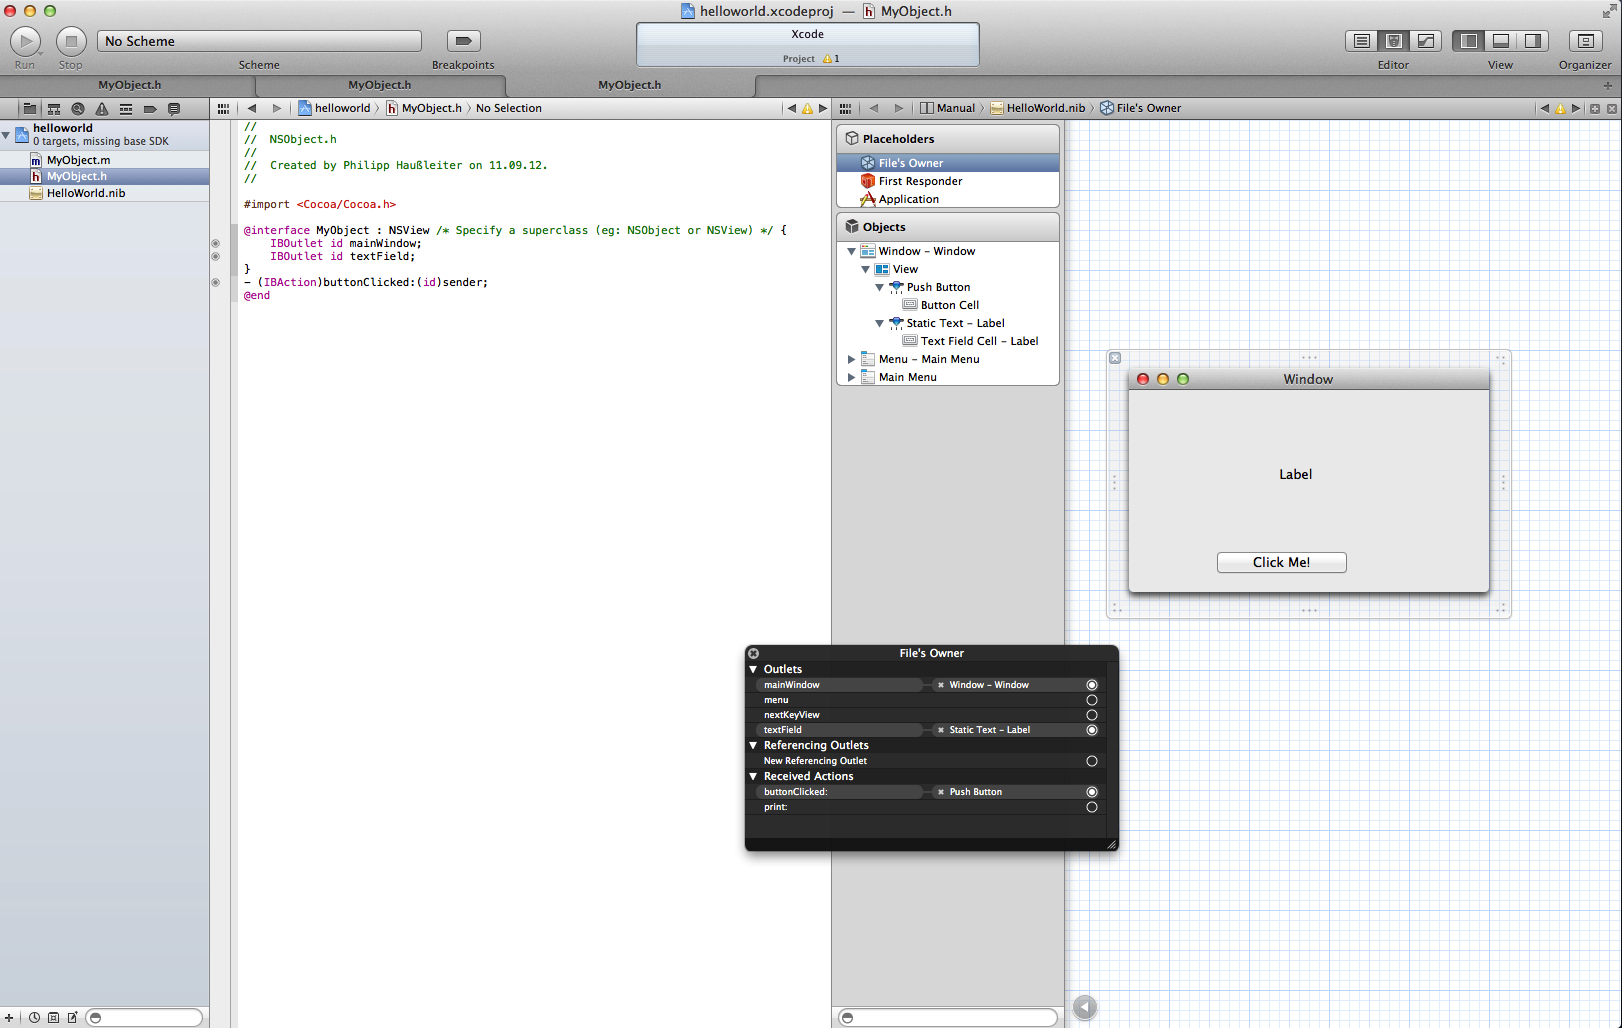The image size is (1622, 1028).
Task: Add another assistant editor pane
Action: pos(1595,108)
